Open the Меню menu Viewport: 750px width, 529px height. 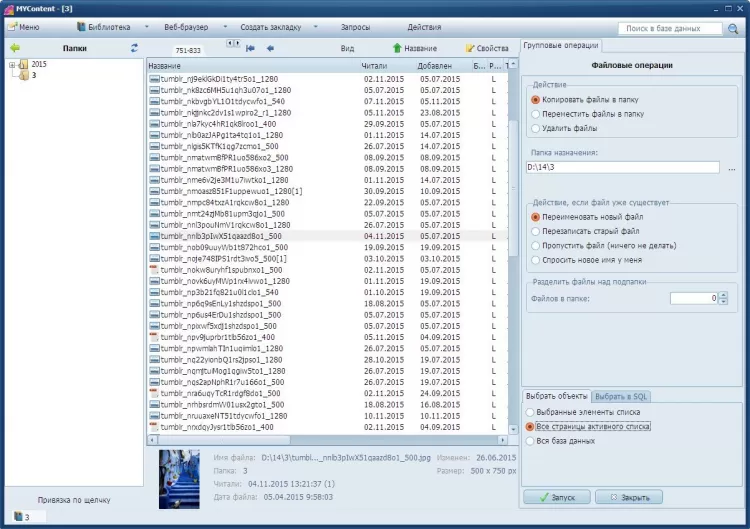click(x=23, y=27)
